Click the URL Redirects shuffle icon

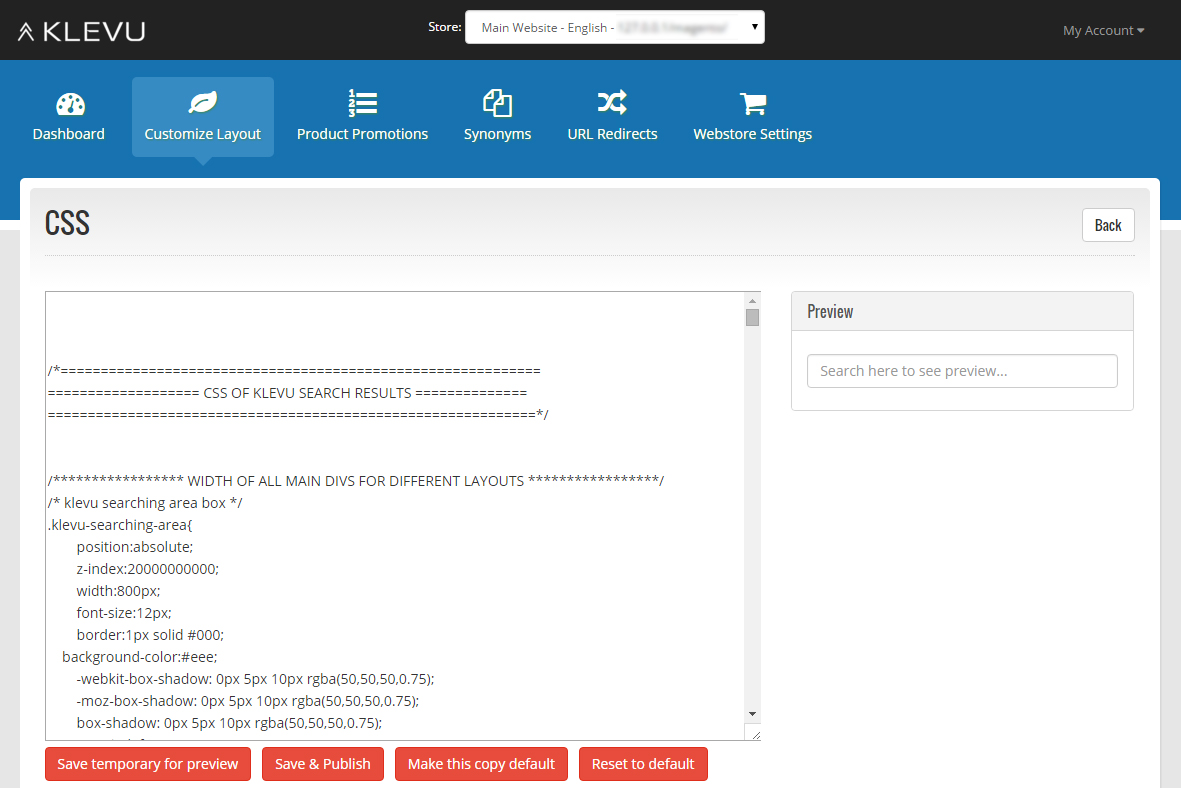612,102
